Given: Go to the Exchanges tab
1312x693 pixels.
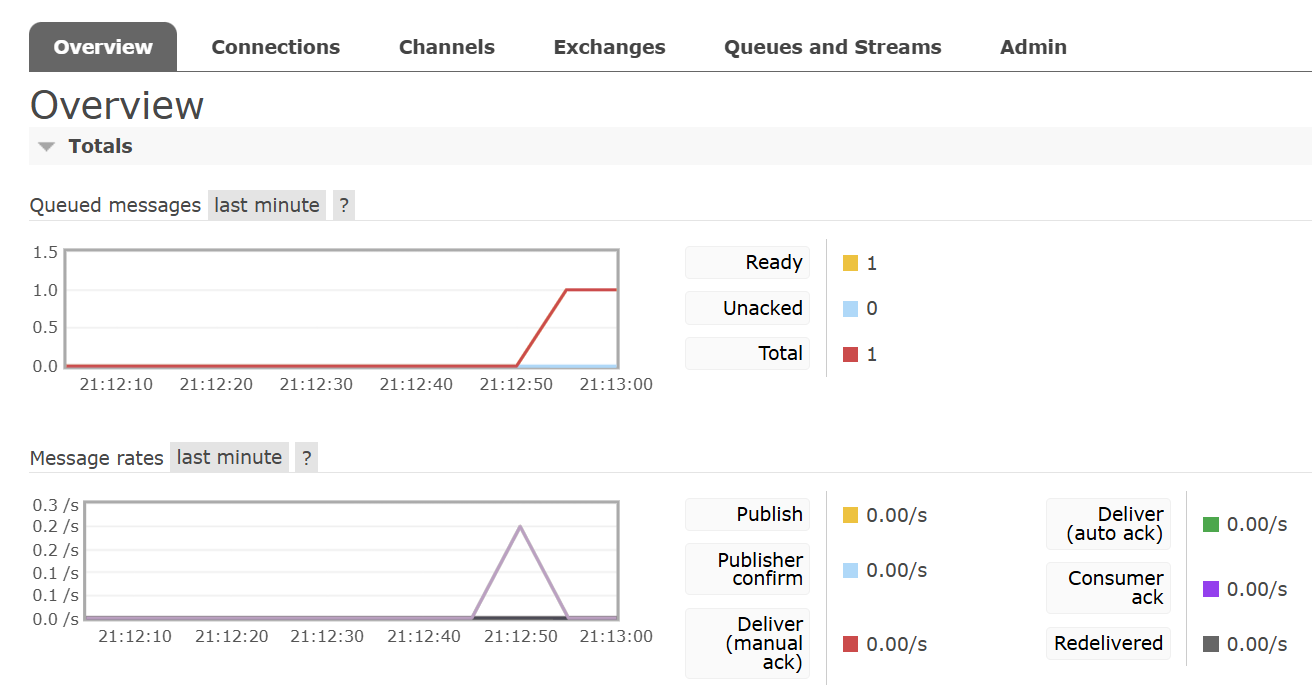Looking at the screenshot, I should pos(609,47).
